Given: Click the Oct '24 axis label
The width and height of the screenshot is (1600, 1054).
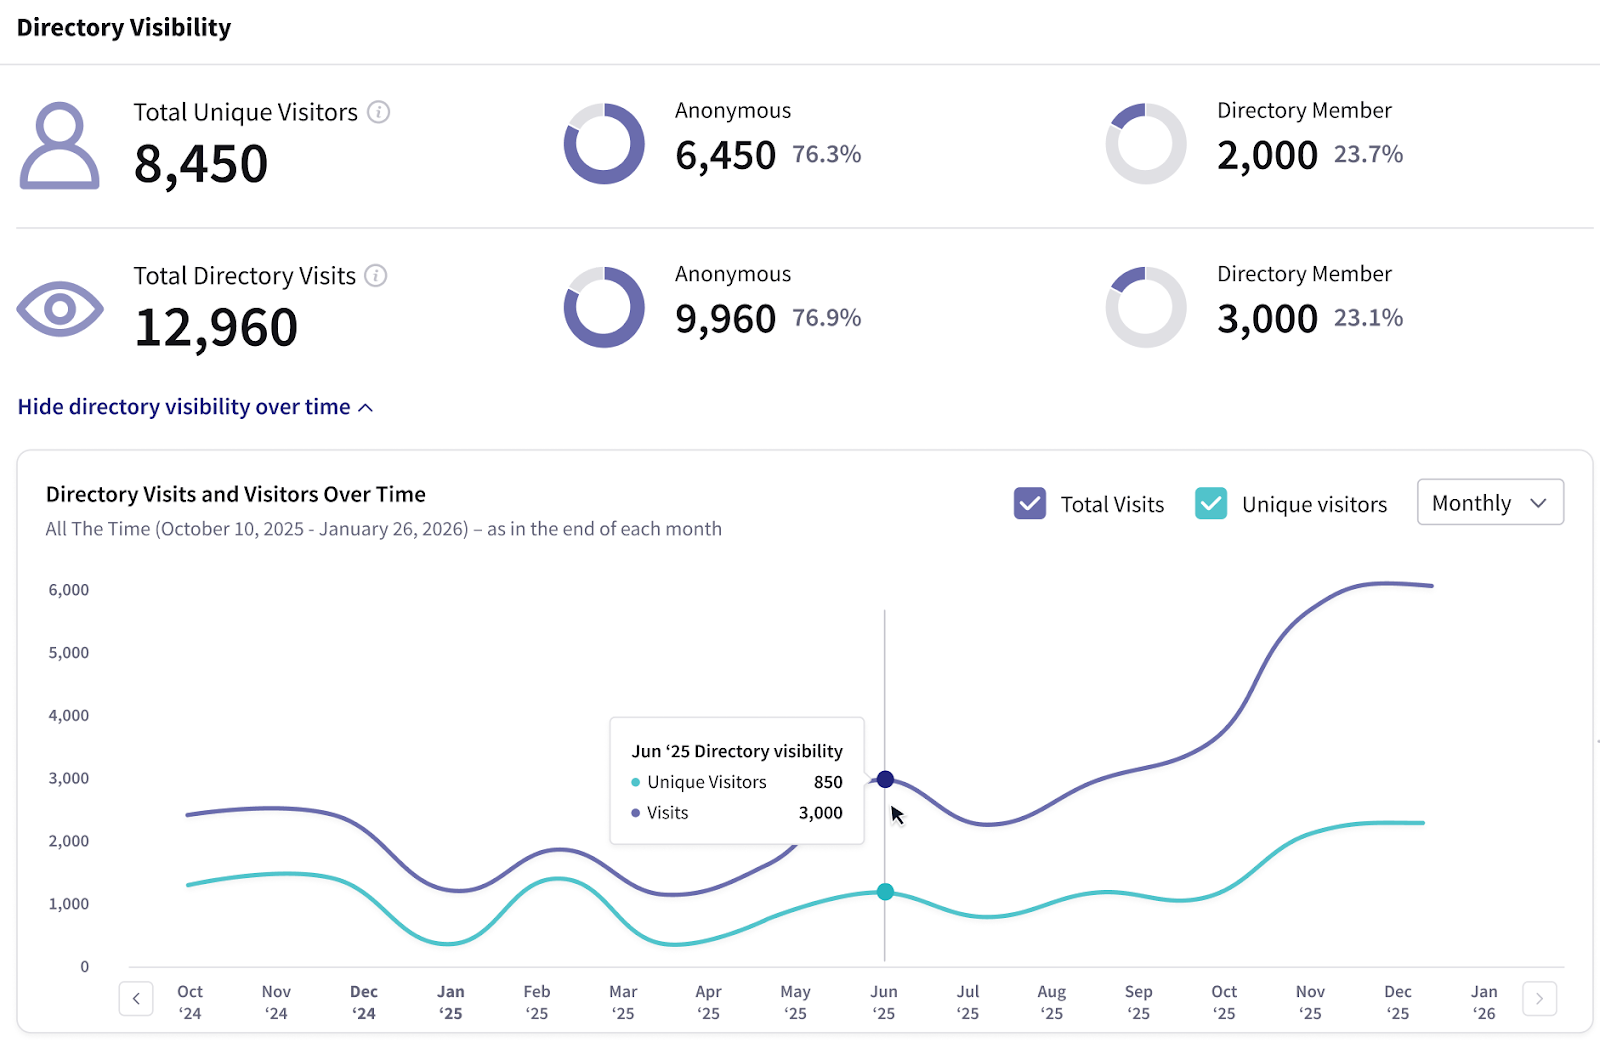Looking at the screenshot, I should (190, 1002).
